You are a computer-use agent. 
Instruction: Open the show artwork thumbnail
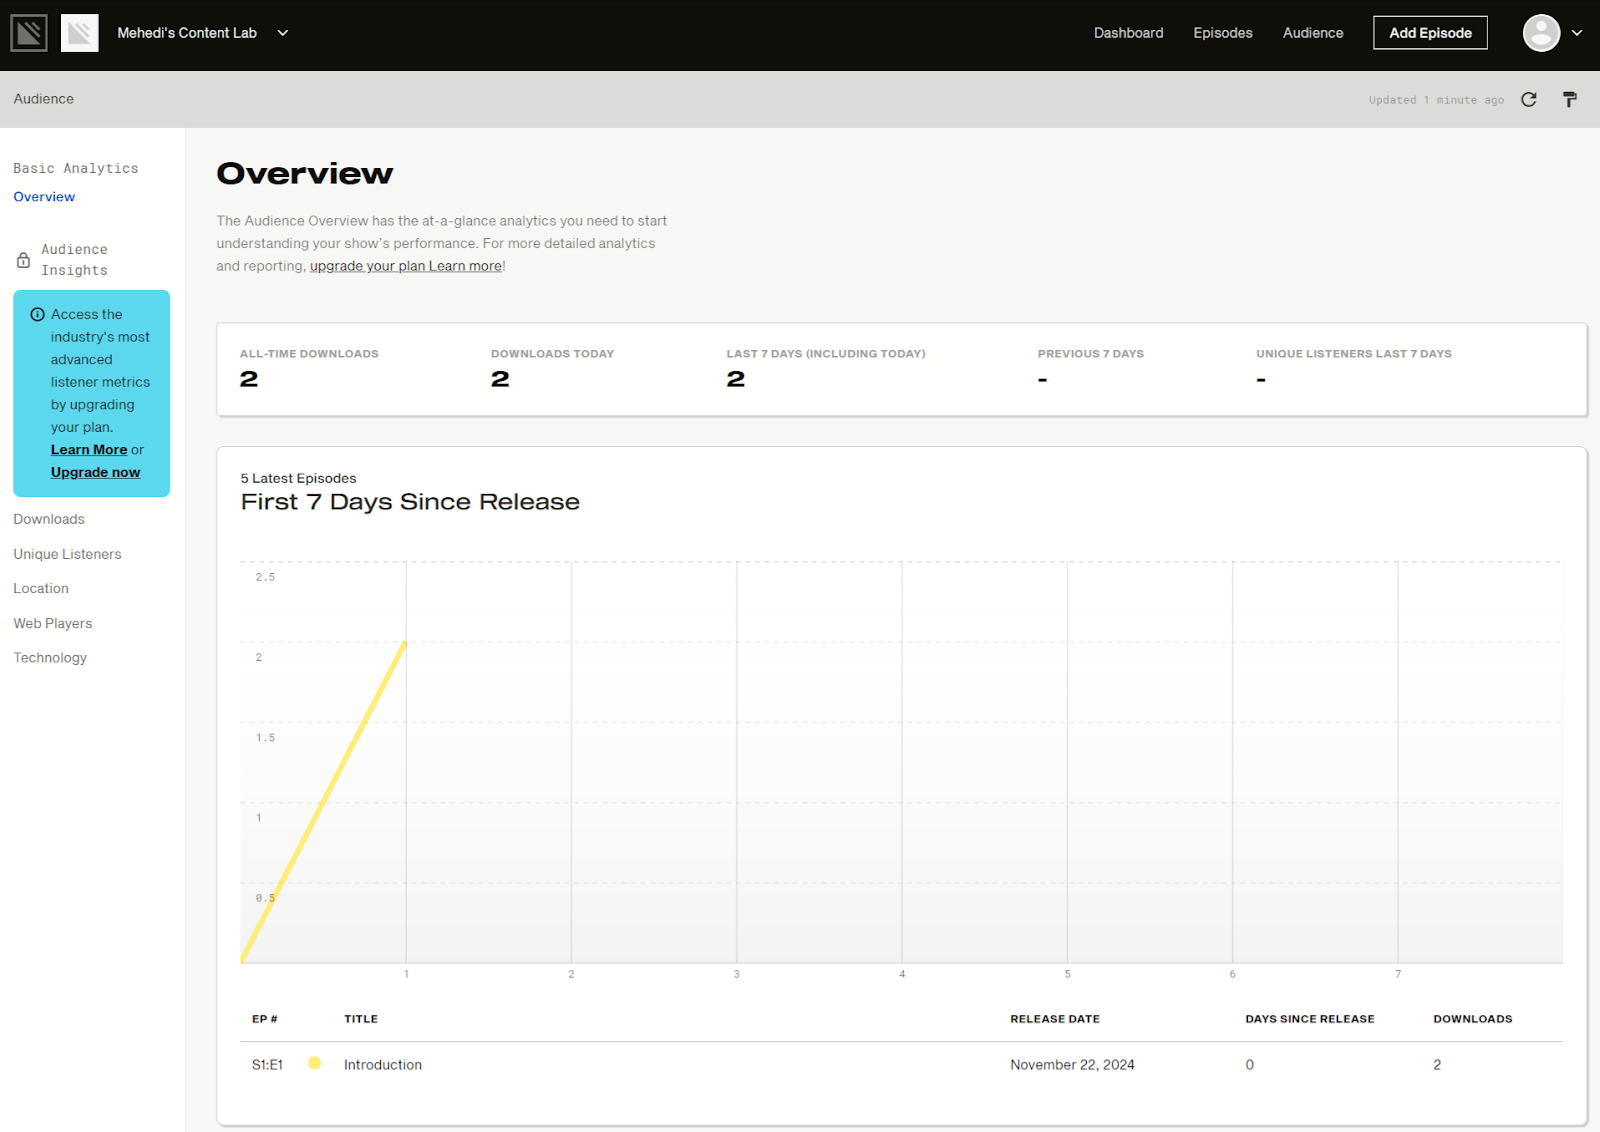80,33
